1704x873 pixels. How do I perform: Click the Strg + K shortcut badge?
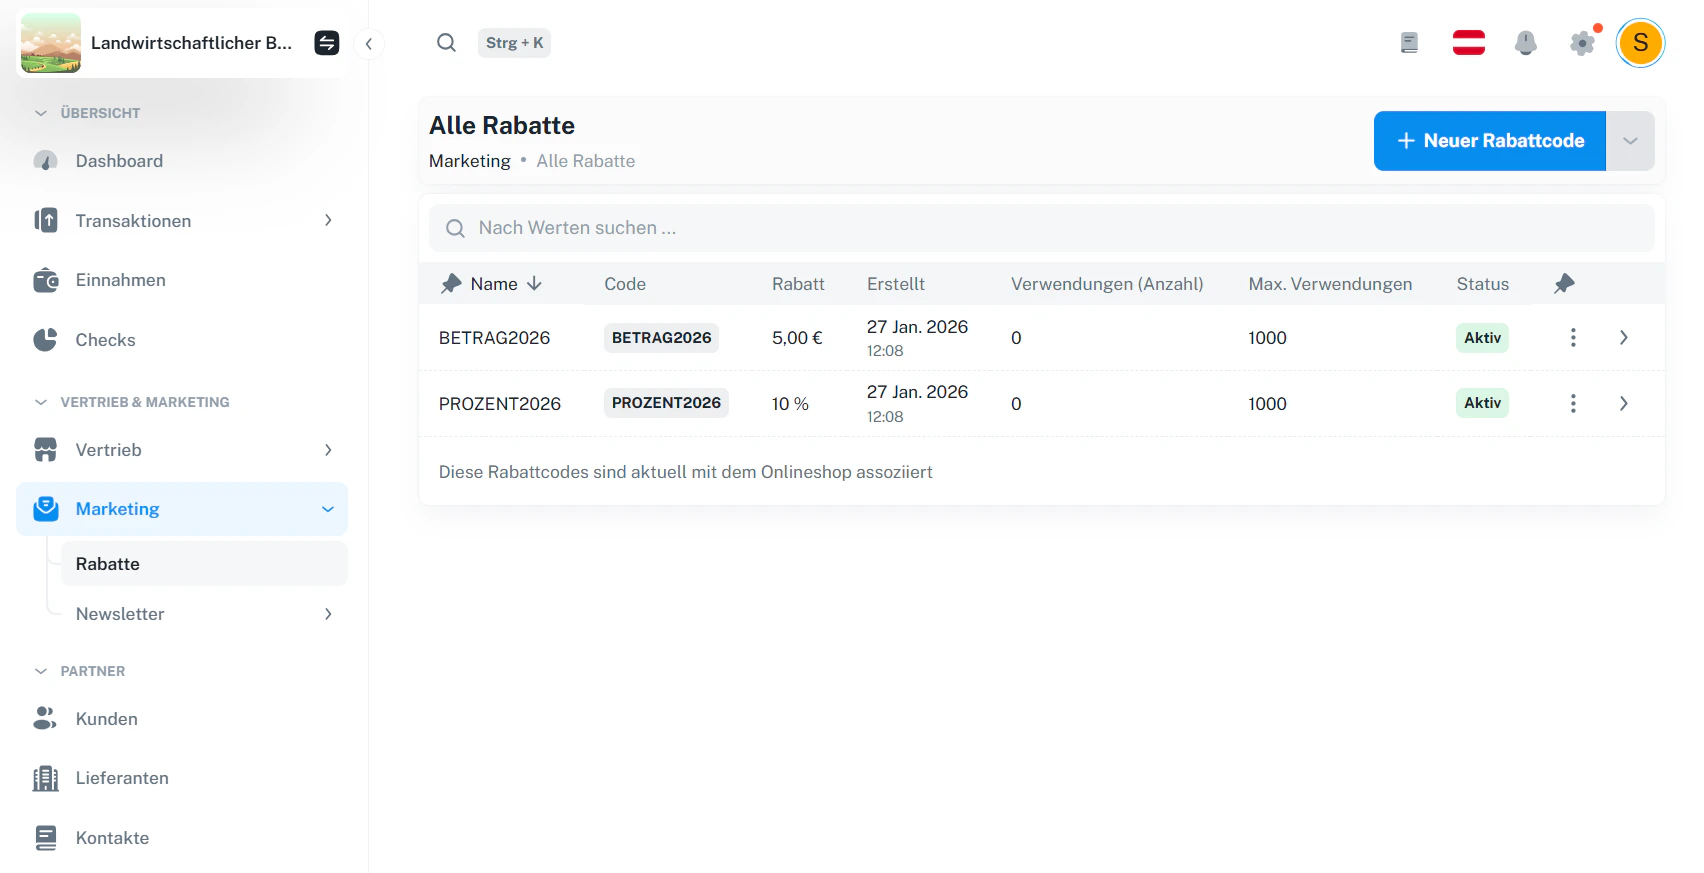(514, 43)
